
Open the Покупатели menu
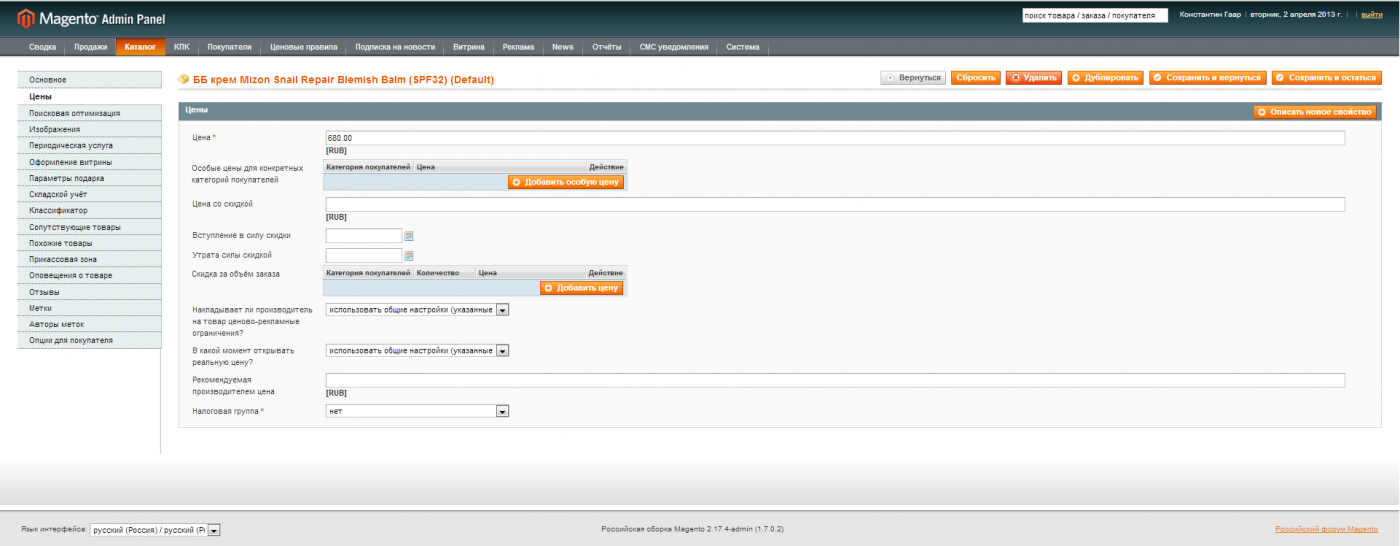point(229,47)
